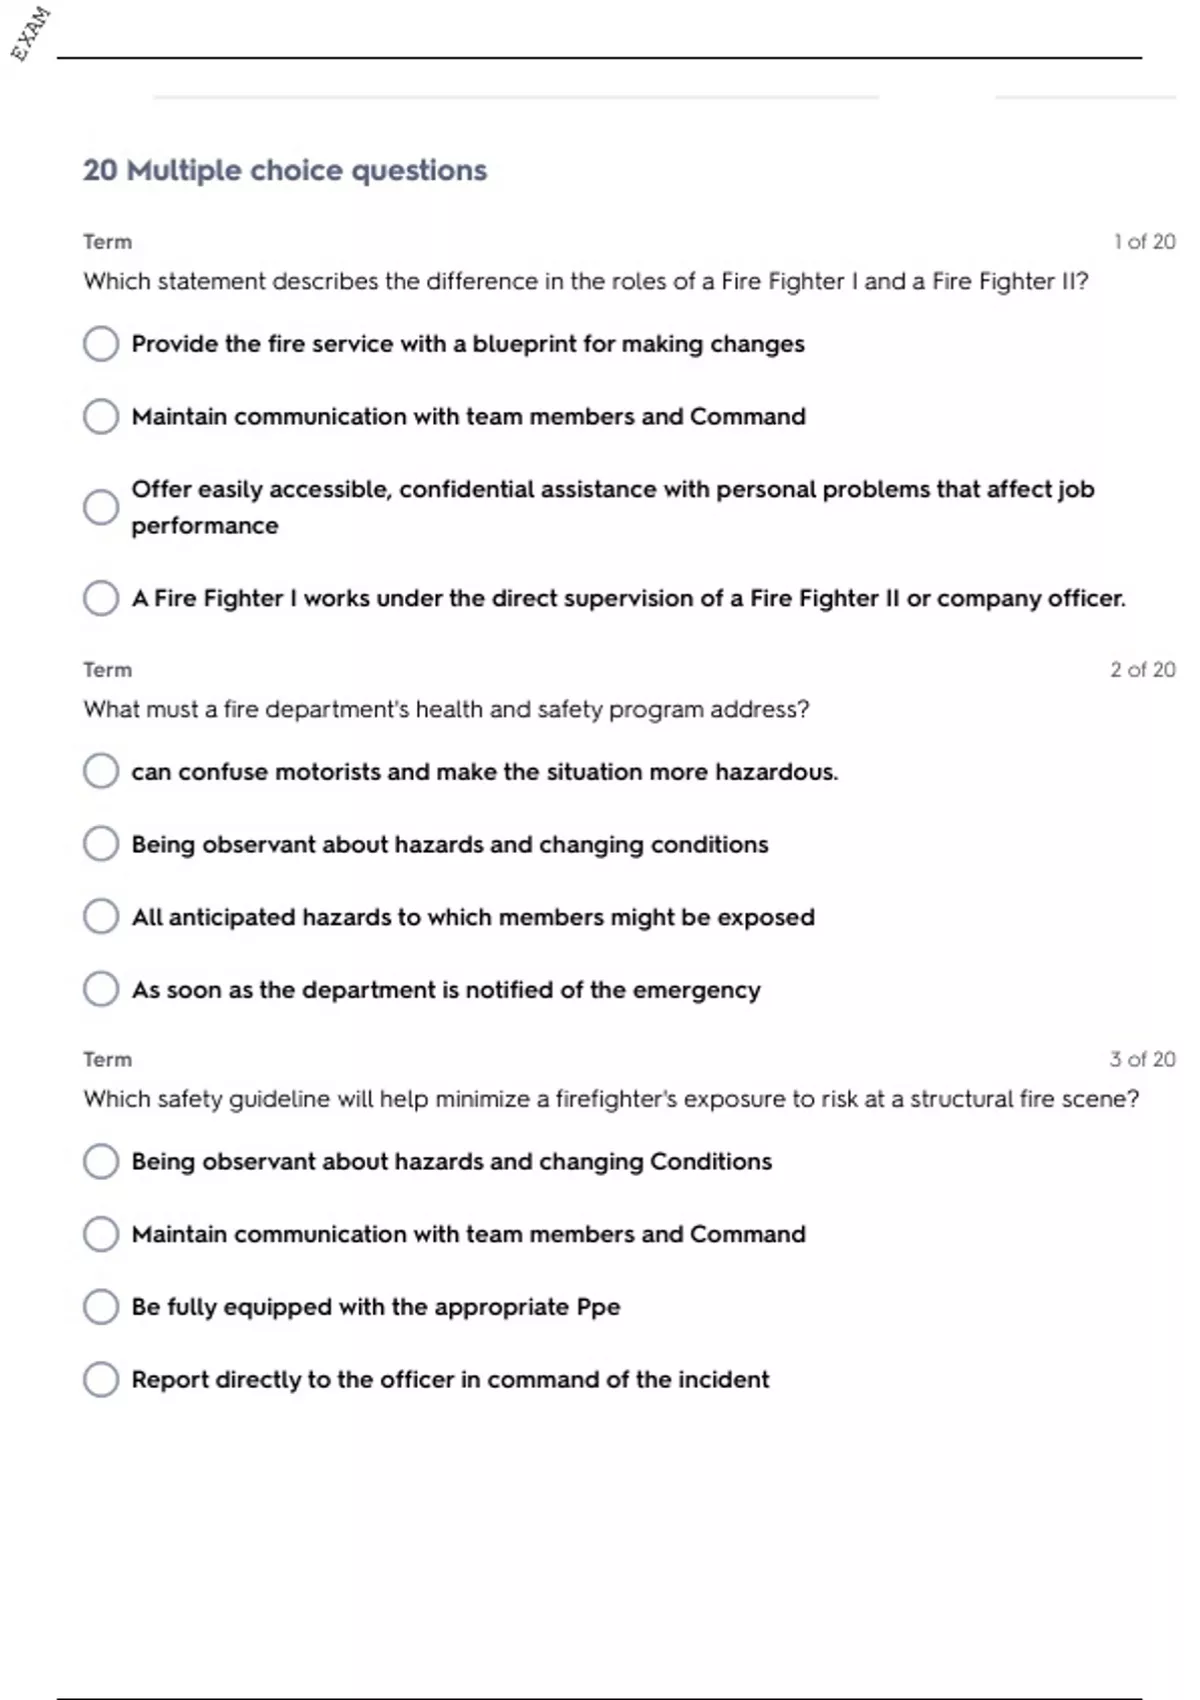Pick 'Report directly to the officer in command'
The height and width of the screenshot is (1700, 1200).
[101, 1379]
